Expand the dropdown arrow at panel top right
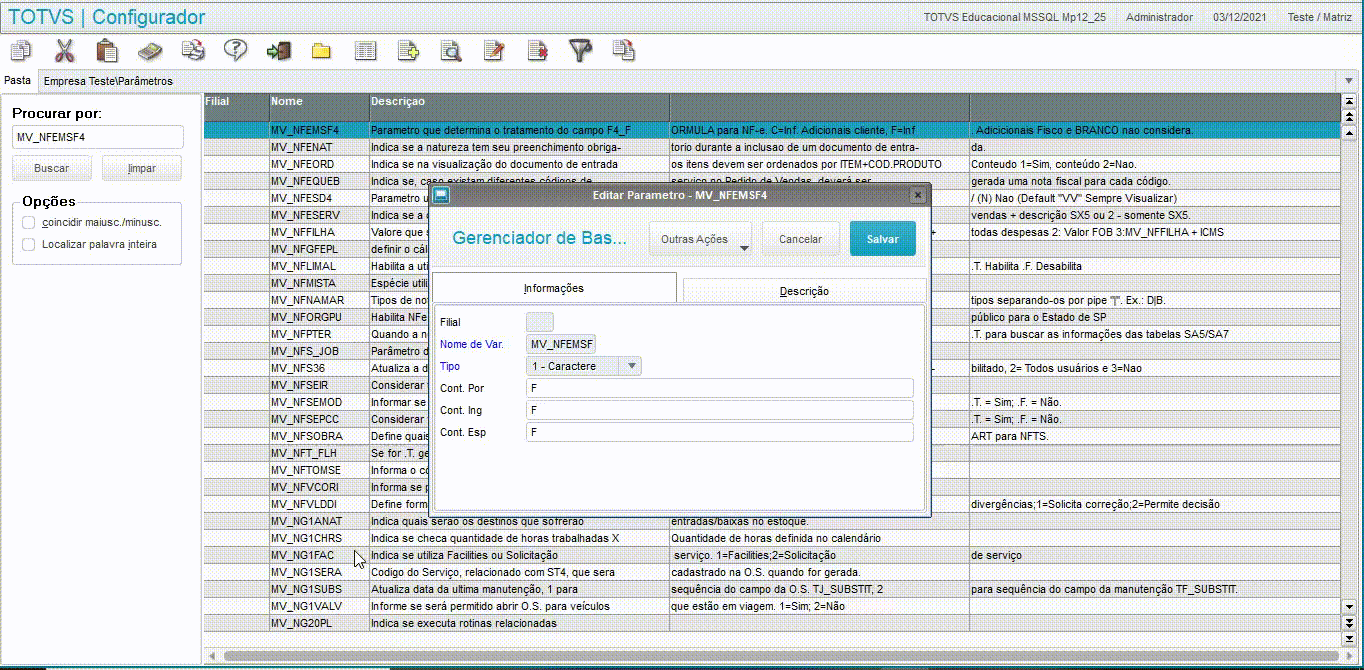Screen dimensions: 1364x670 click(x=1348, y=80)
